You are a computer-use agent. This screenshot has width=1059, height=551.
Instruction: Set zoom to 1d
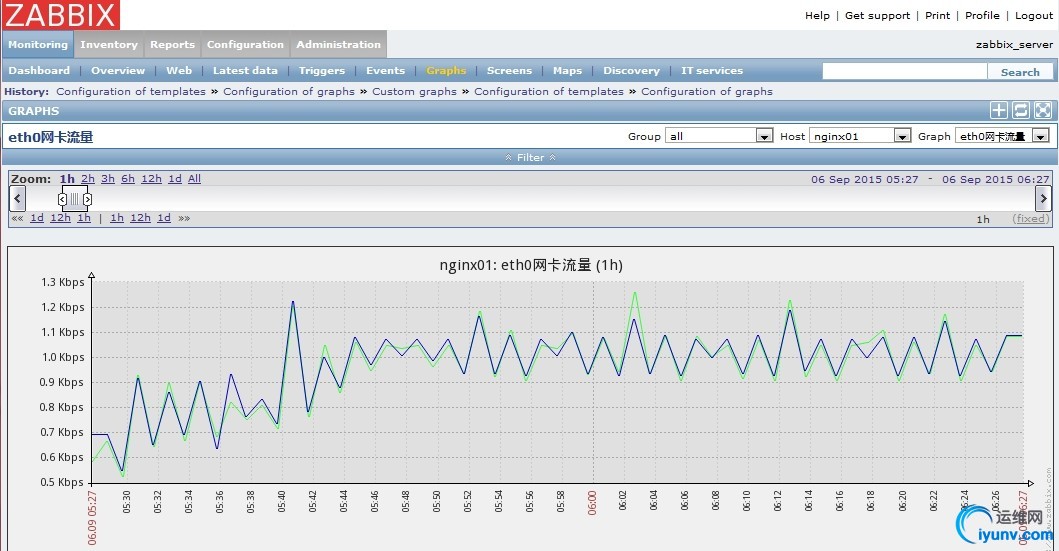[175, 179]
